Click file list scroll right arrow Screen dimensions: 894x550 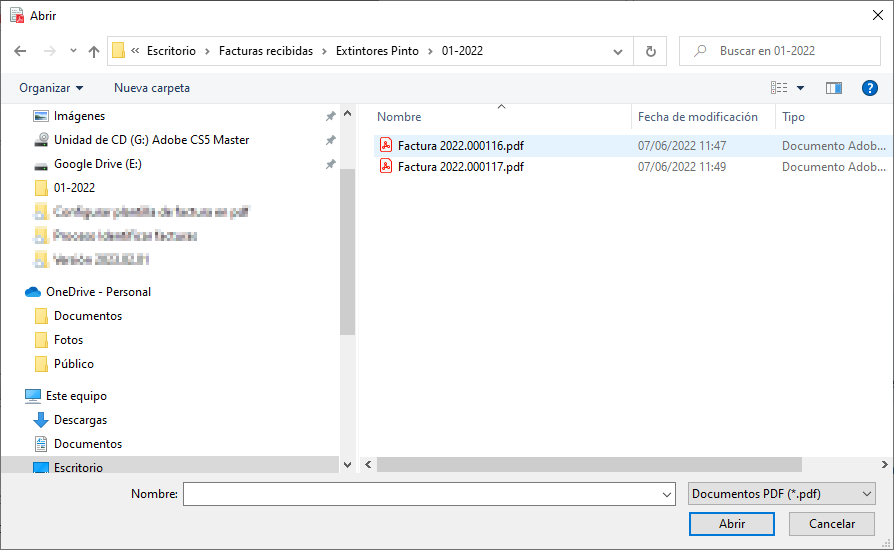884,465
